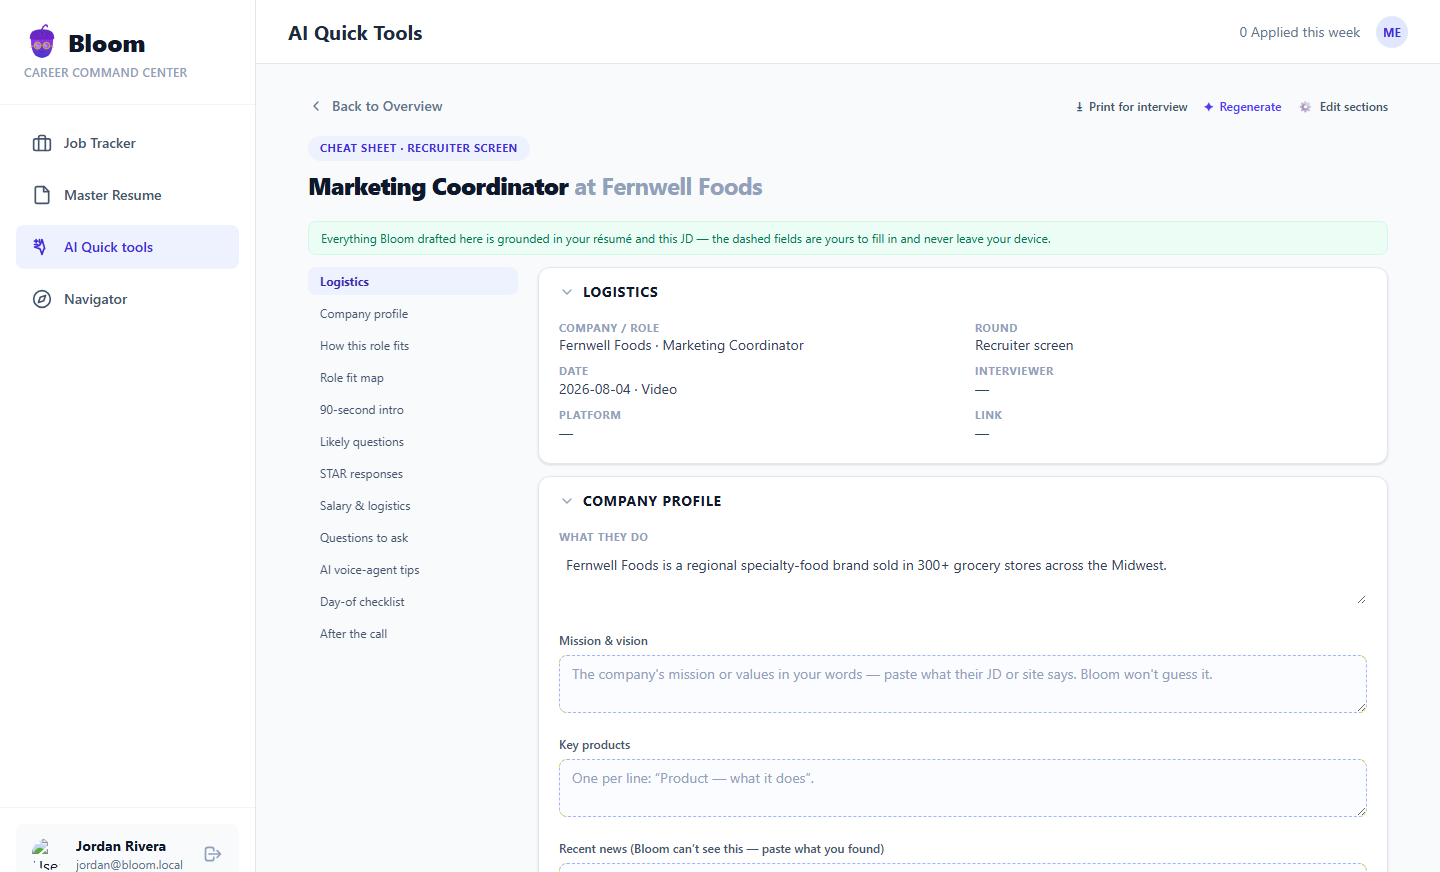Image resolution: width=1440 pixels, height=872 pixels.
Task: Click the AI Quick tools sparkle icon
Action: (x=40, y=247)
